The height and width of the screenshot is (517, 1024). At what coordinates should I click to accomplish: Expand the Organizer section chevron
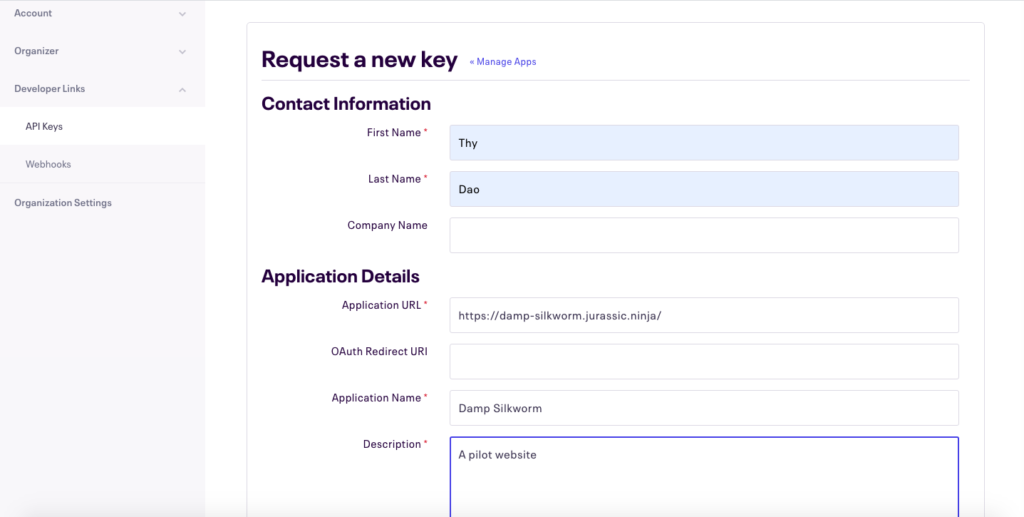tap(182, 51)
